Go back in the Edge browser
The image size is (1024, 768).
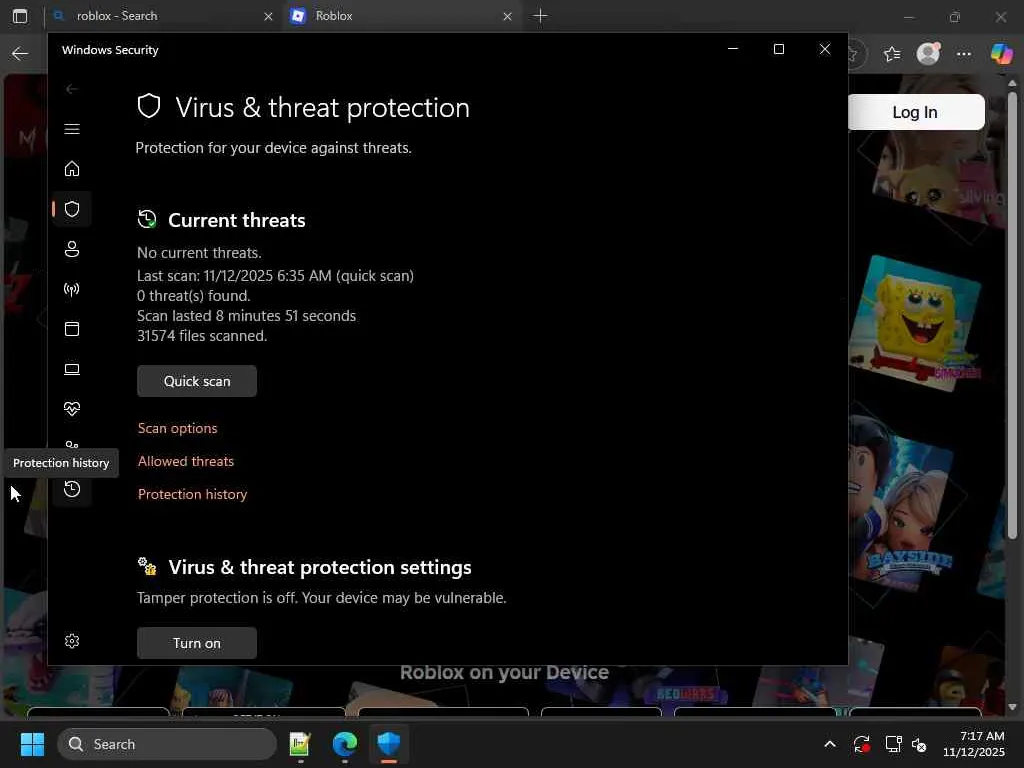point(20,54)
